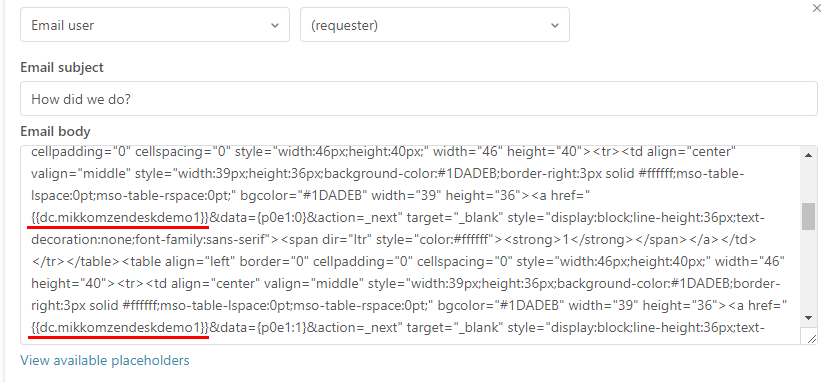This screenshot has width=825, height=383.
Task: Remove this action with the X icon
Action: [x=818, y=7]
